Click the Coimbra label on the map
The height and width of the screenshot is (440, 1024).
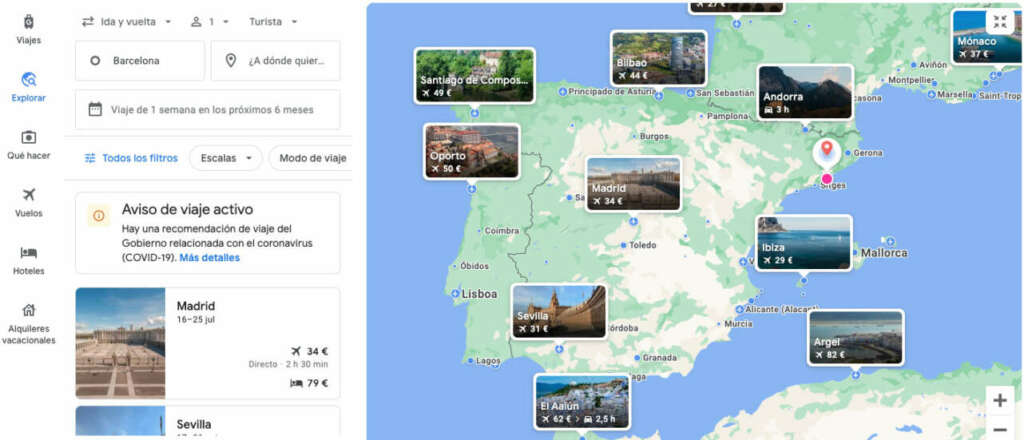(x=502, y=230)
